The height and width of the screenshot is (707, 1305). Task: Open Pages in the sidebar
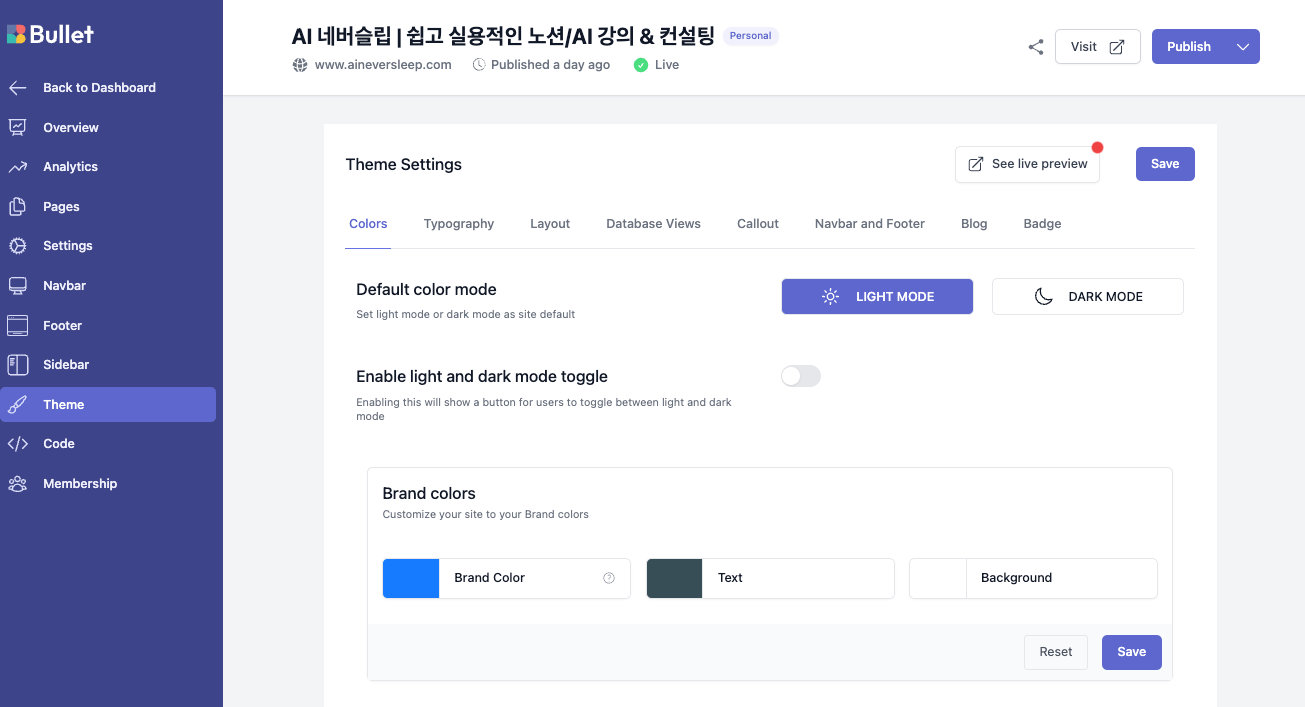coord(108,207)
